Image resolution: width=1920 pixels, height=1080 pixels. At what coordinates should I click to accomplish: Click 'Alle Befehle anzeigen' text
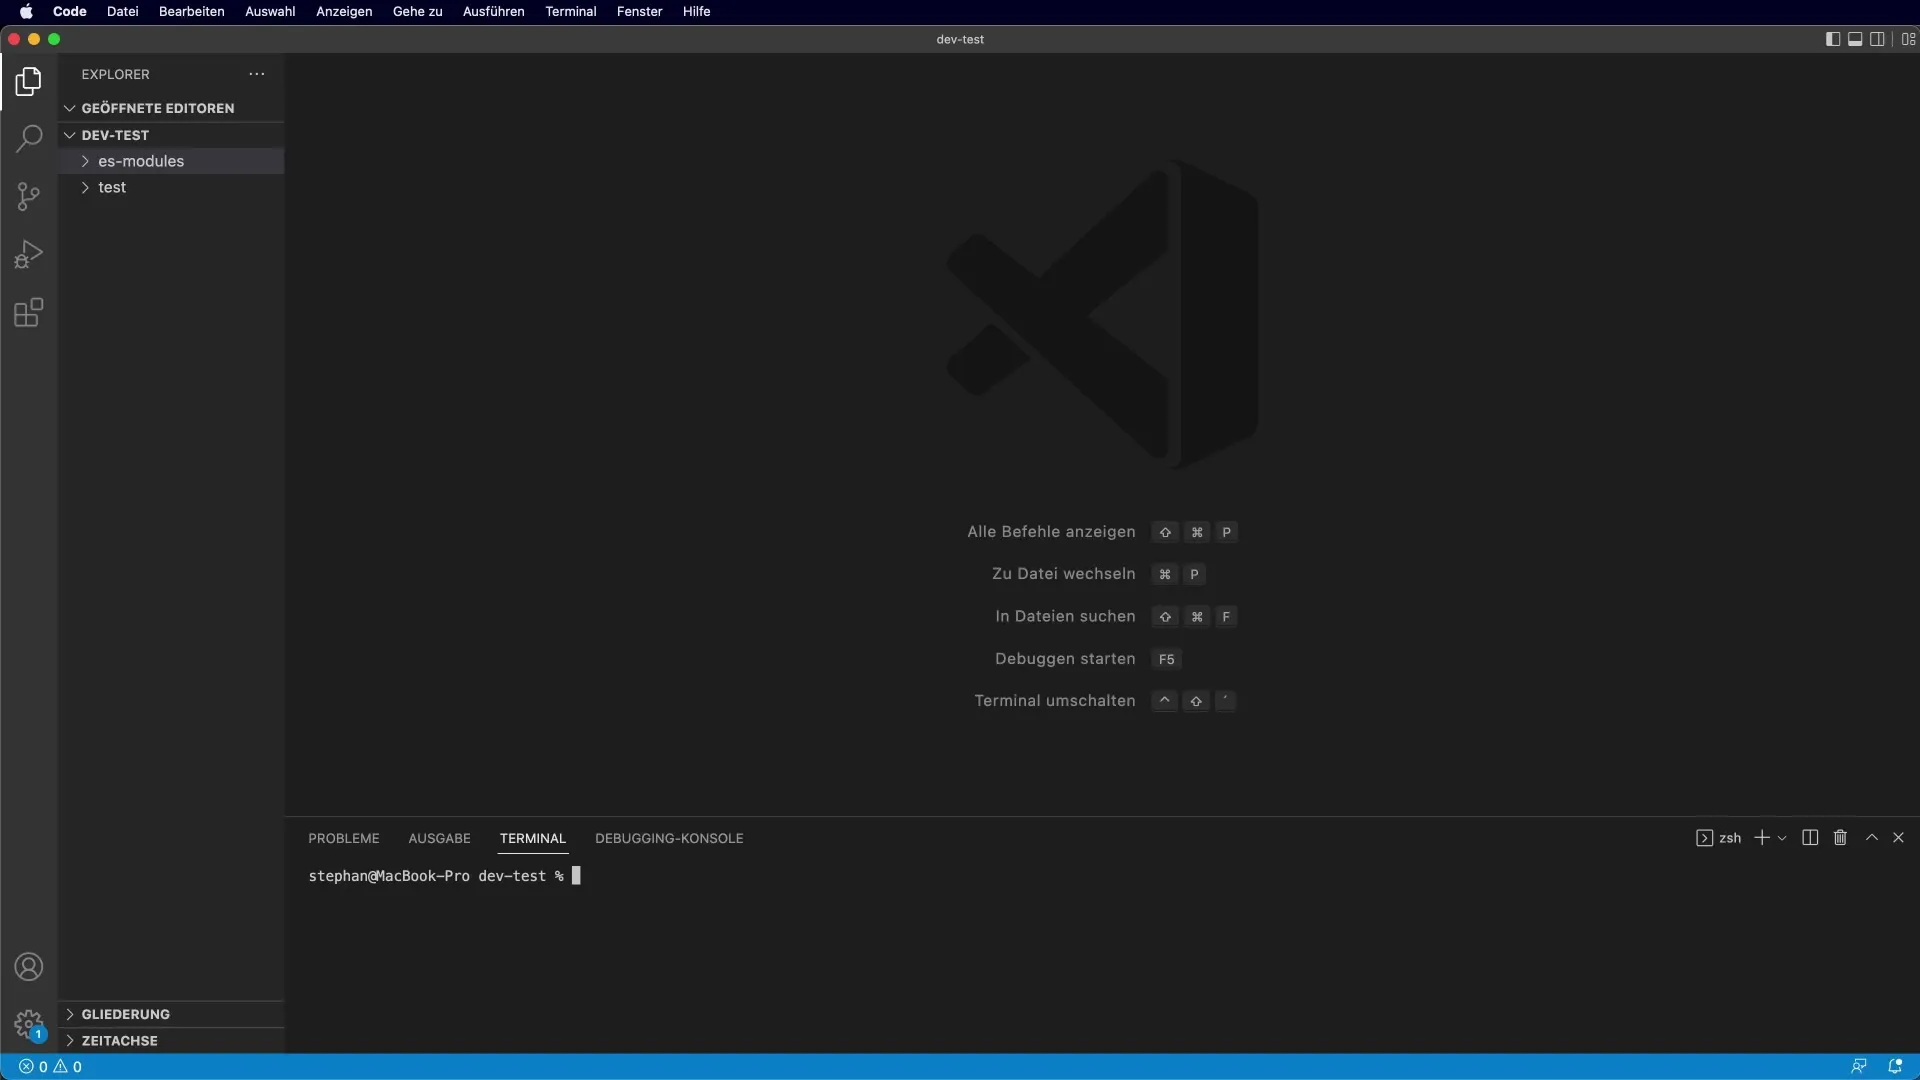click(1051, 532)
